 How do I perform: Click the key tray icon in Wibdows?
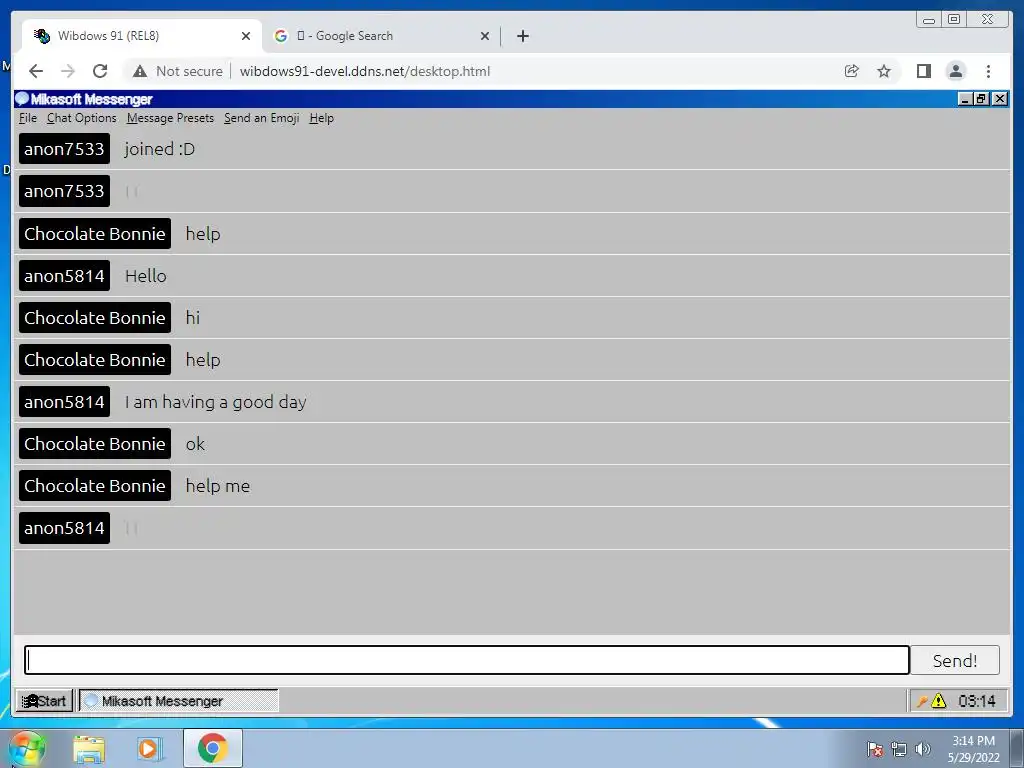coord(922,701)
